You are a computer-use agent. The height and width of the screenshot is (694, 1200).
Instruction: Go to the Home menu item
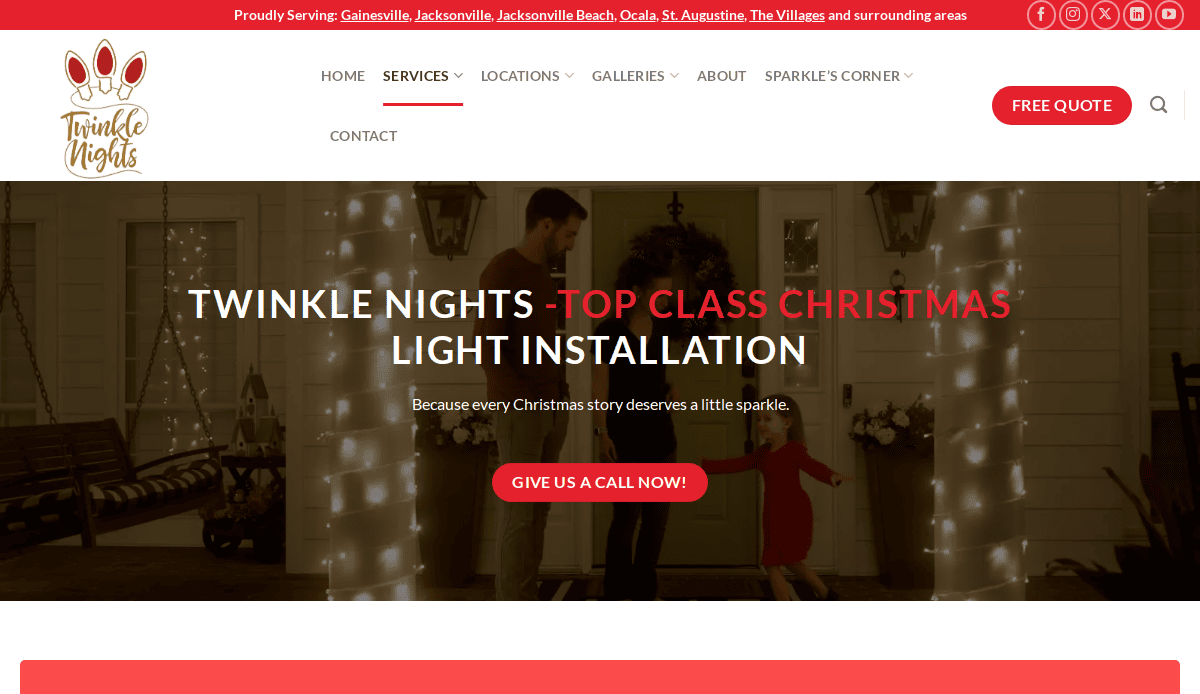tap(343, 76)
